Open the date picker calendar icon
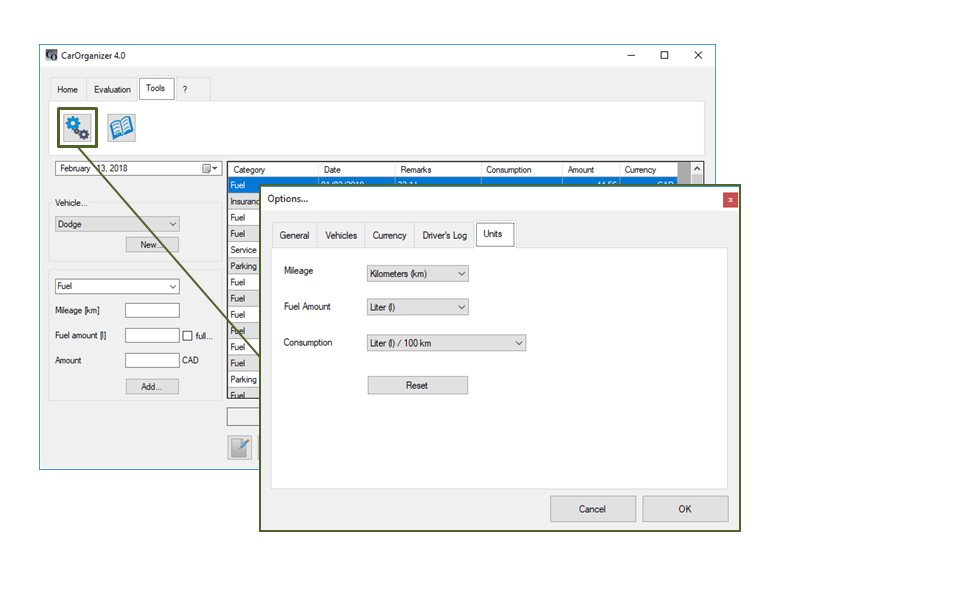The image size is (960, 600). coord(210,169)
